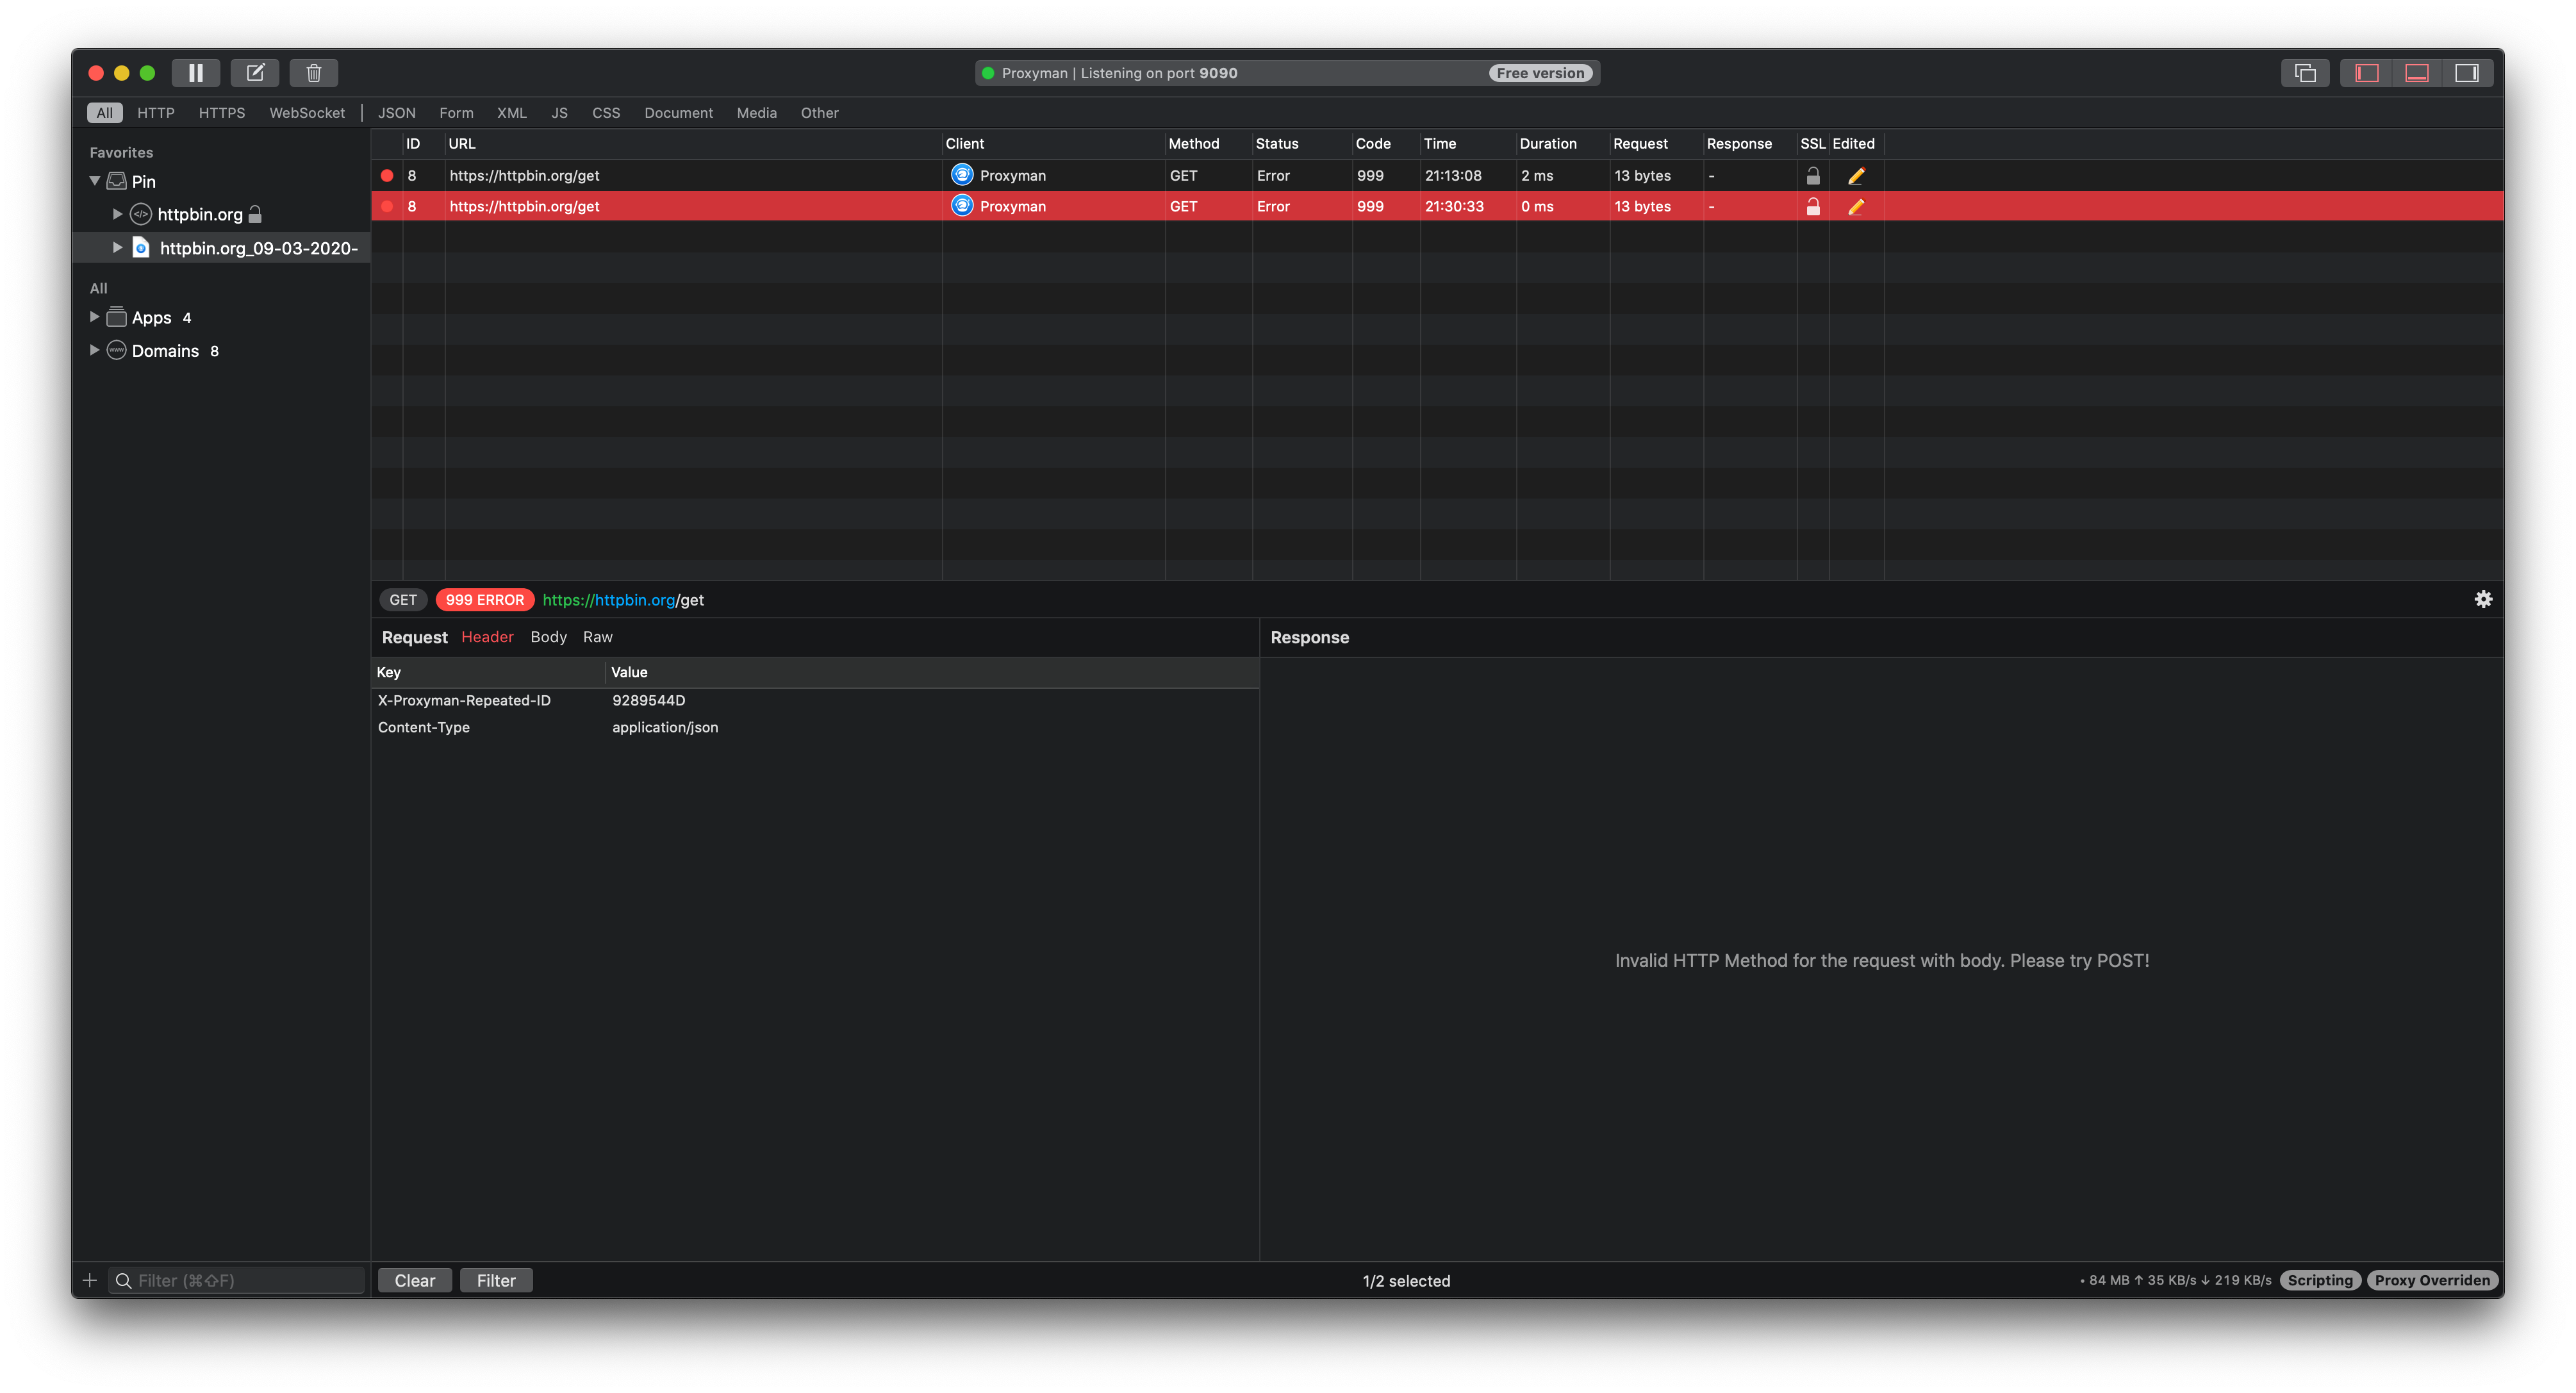Switch to multiple windows view using the duplicate-windows icon

[x=2306, y=72]
